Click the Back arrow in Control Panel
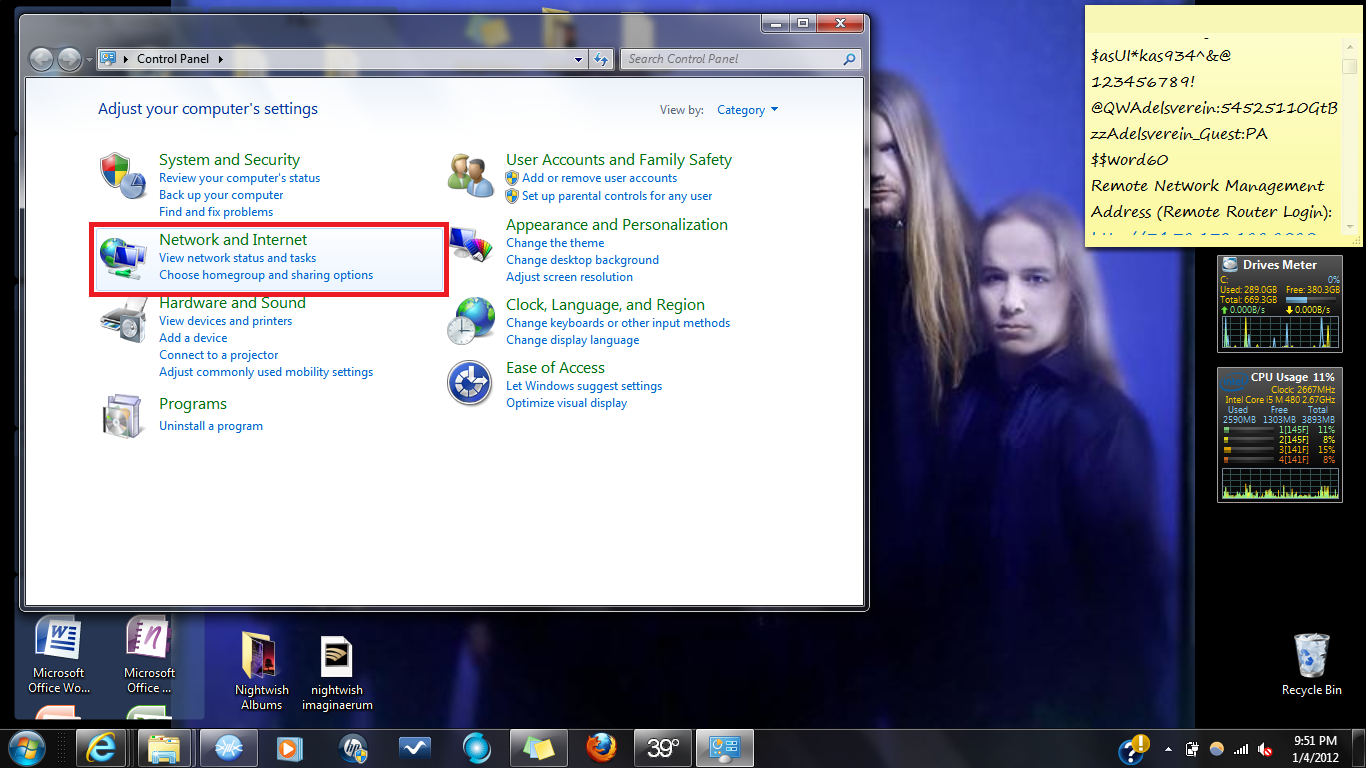This screenshot has height=768, width=1366. (41, 59)
